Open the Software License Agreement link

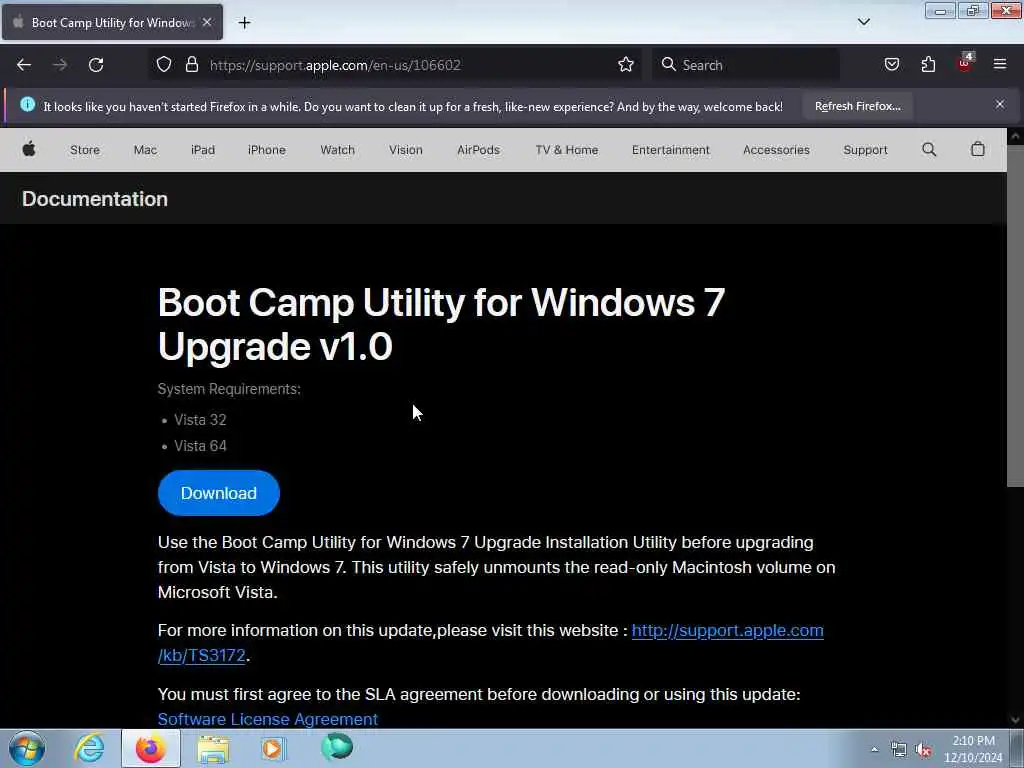pos(268,719)
